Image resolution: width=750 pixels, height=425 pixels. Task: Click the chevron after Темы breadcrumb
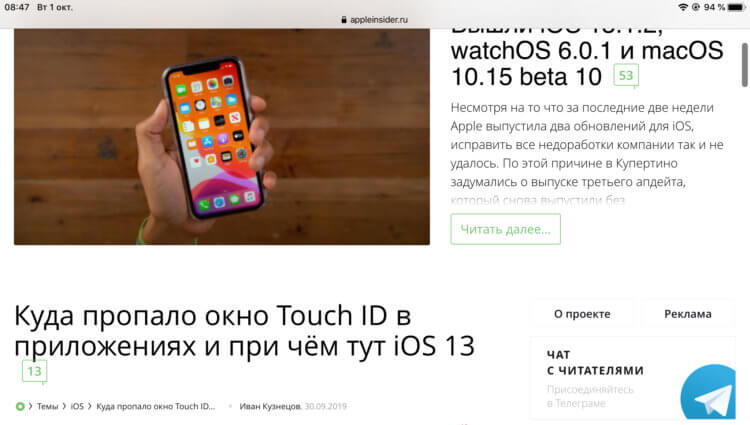point(64,406)
